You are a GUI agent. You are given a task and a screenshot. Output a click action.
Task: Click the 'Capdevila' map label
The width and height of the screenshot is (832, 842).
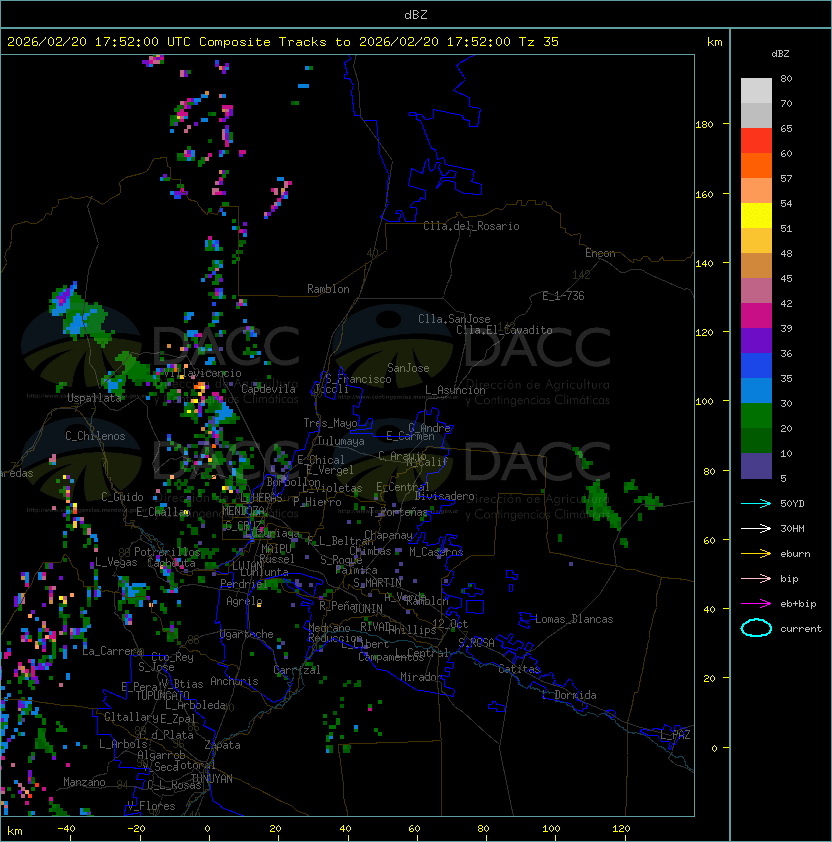[268, 389]
